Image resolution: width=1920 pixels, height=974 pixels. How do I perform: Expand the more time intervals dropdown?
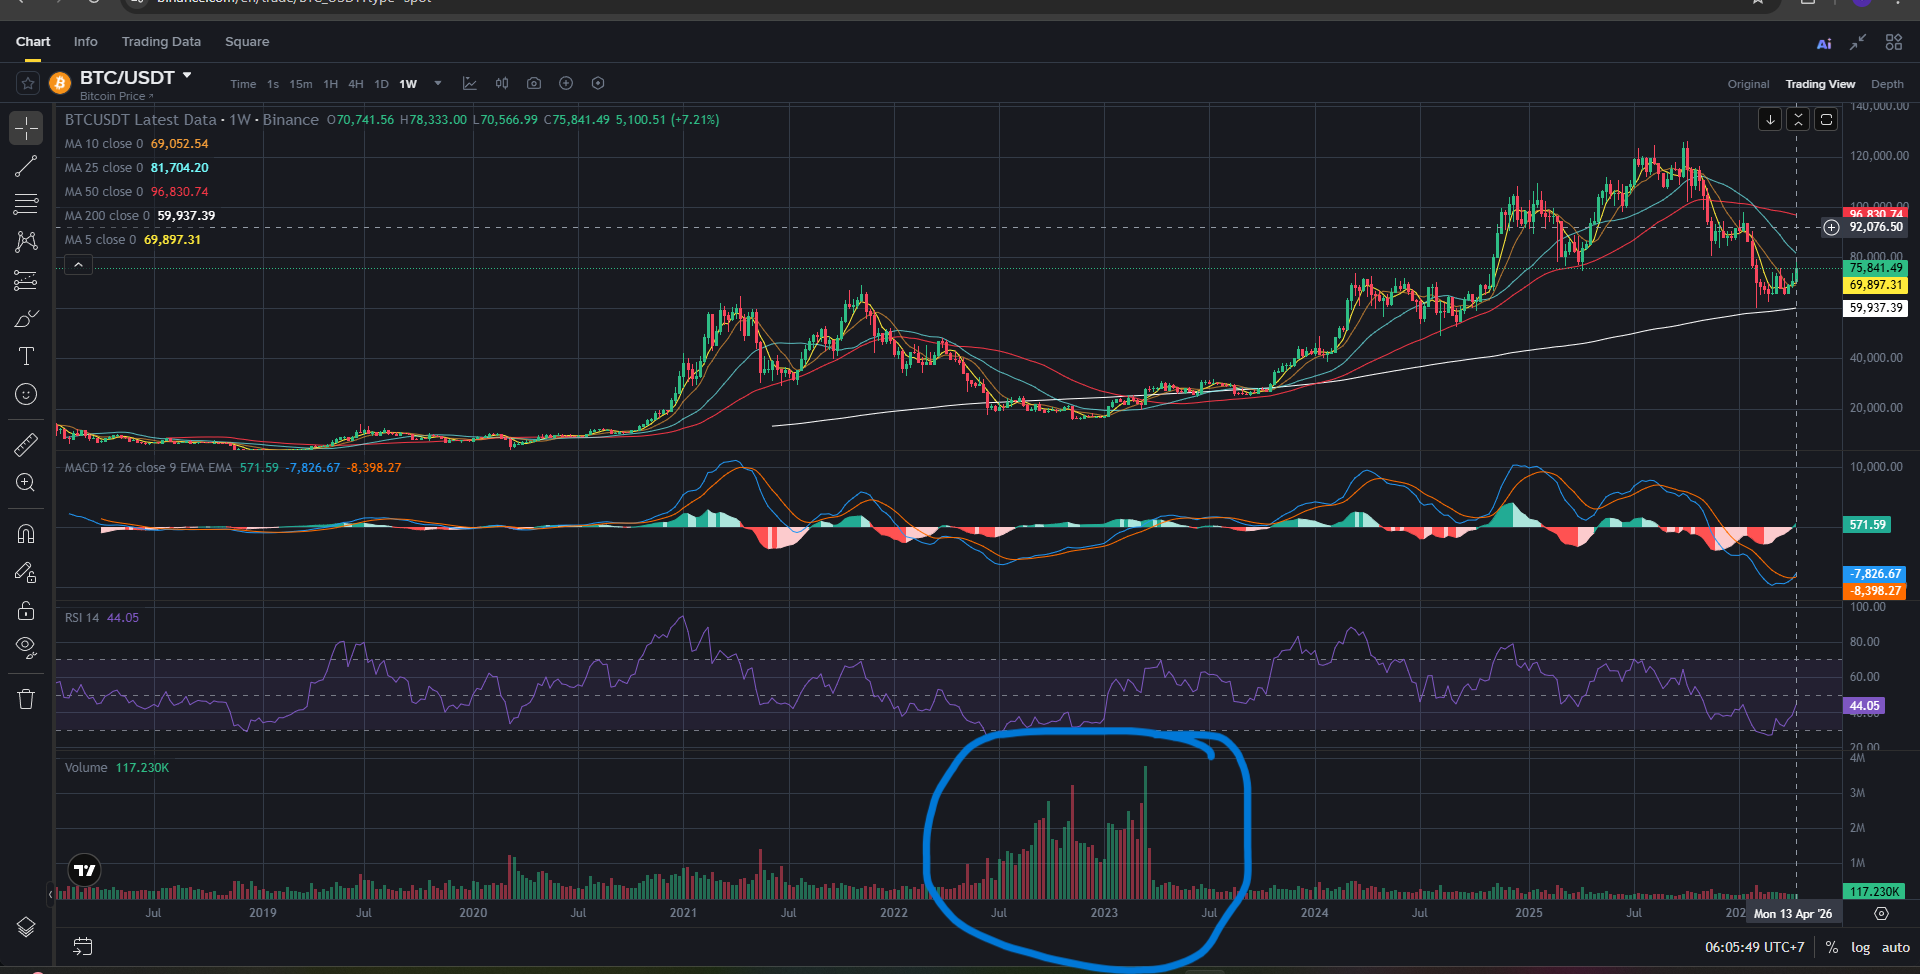point(438,84)
